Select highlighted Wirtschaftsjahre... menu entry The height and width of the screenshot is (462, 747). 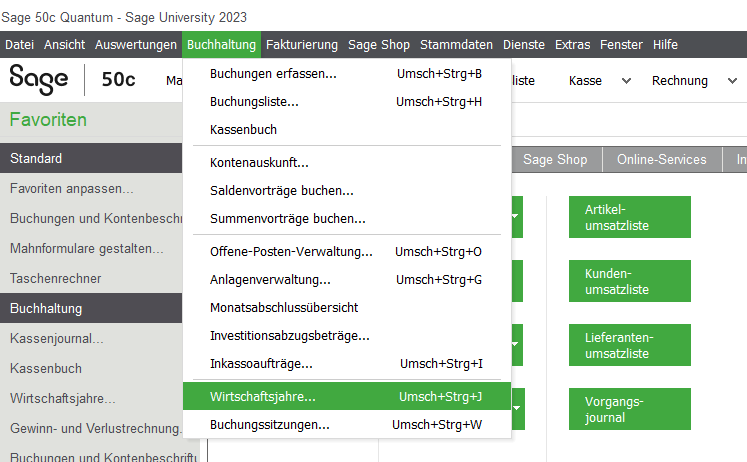tap(347, 396)
